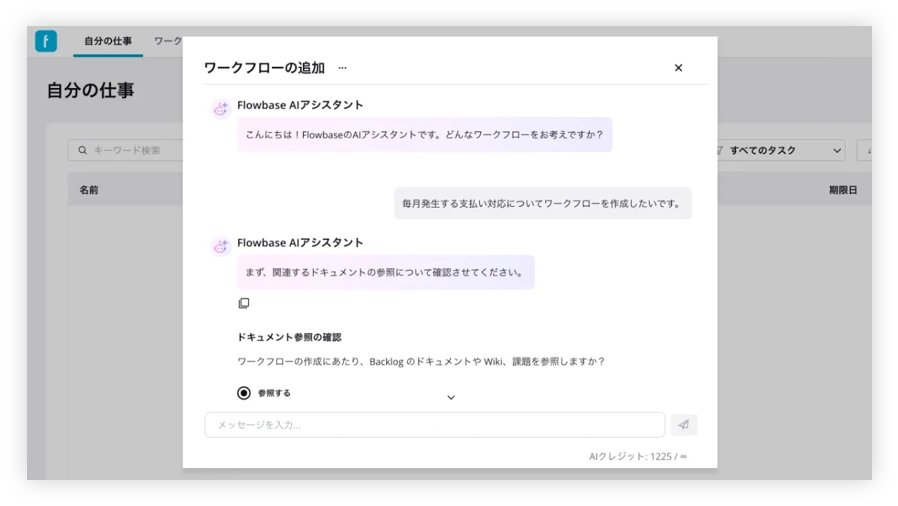This screenshot has height=506, width=898.
Task: Click the second Flowbase AIアシスタント avatar icon
Action: (220, 246)
